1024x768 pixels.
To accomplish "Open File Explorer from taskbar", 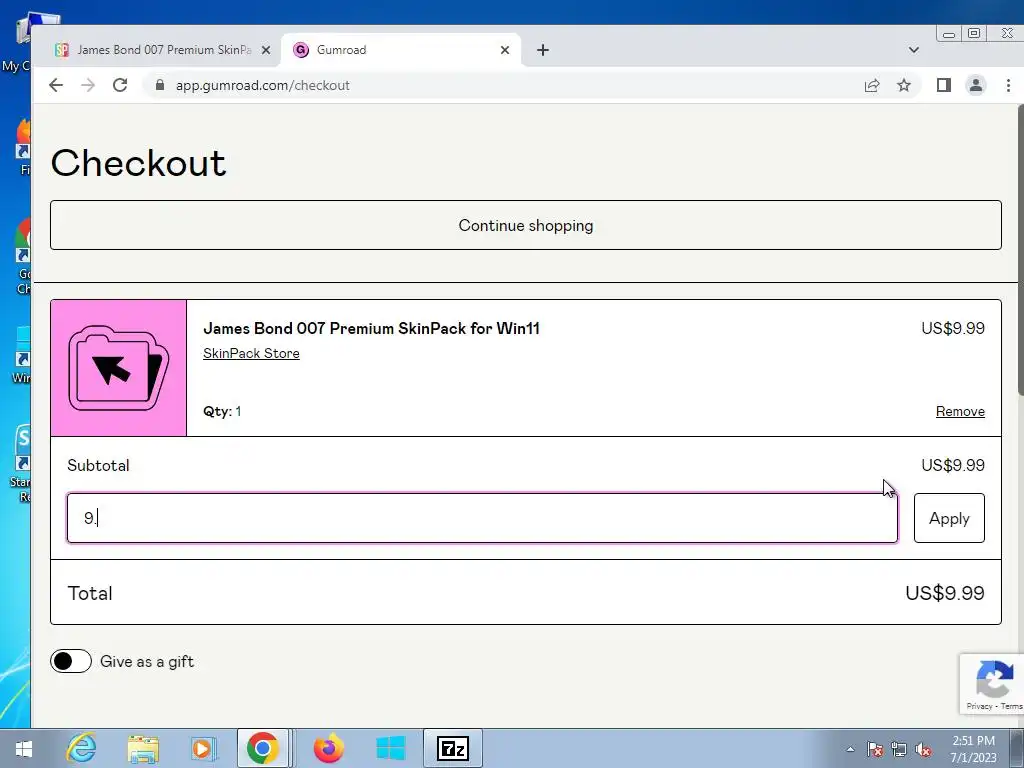I will (x=143, y=748).
